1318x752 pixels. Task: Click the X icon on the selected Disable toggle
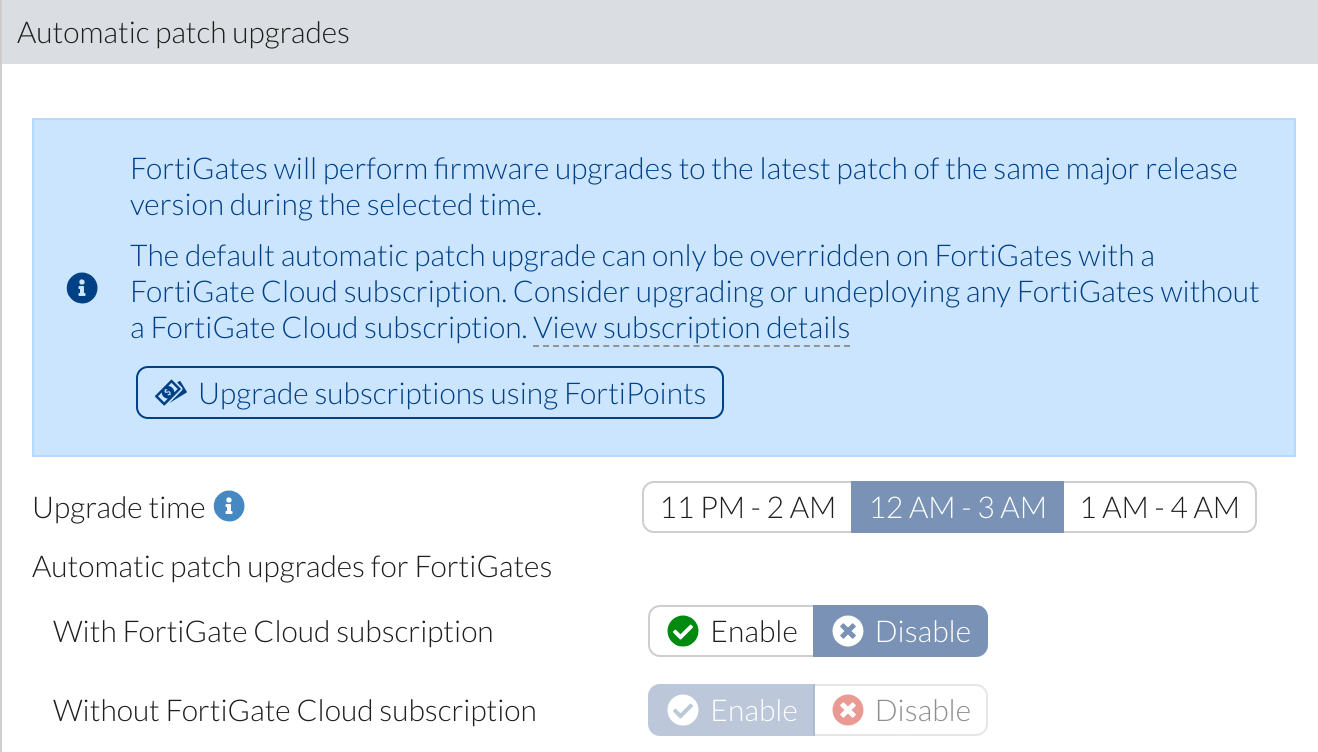click(x=848, y=631)
